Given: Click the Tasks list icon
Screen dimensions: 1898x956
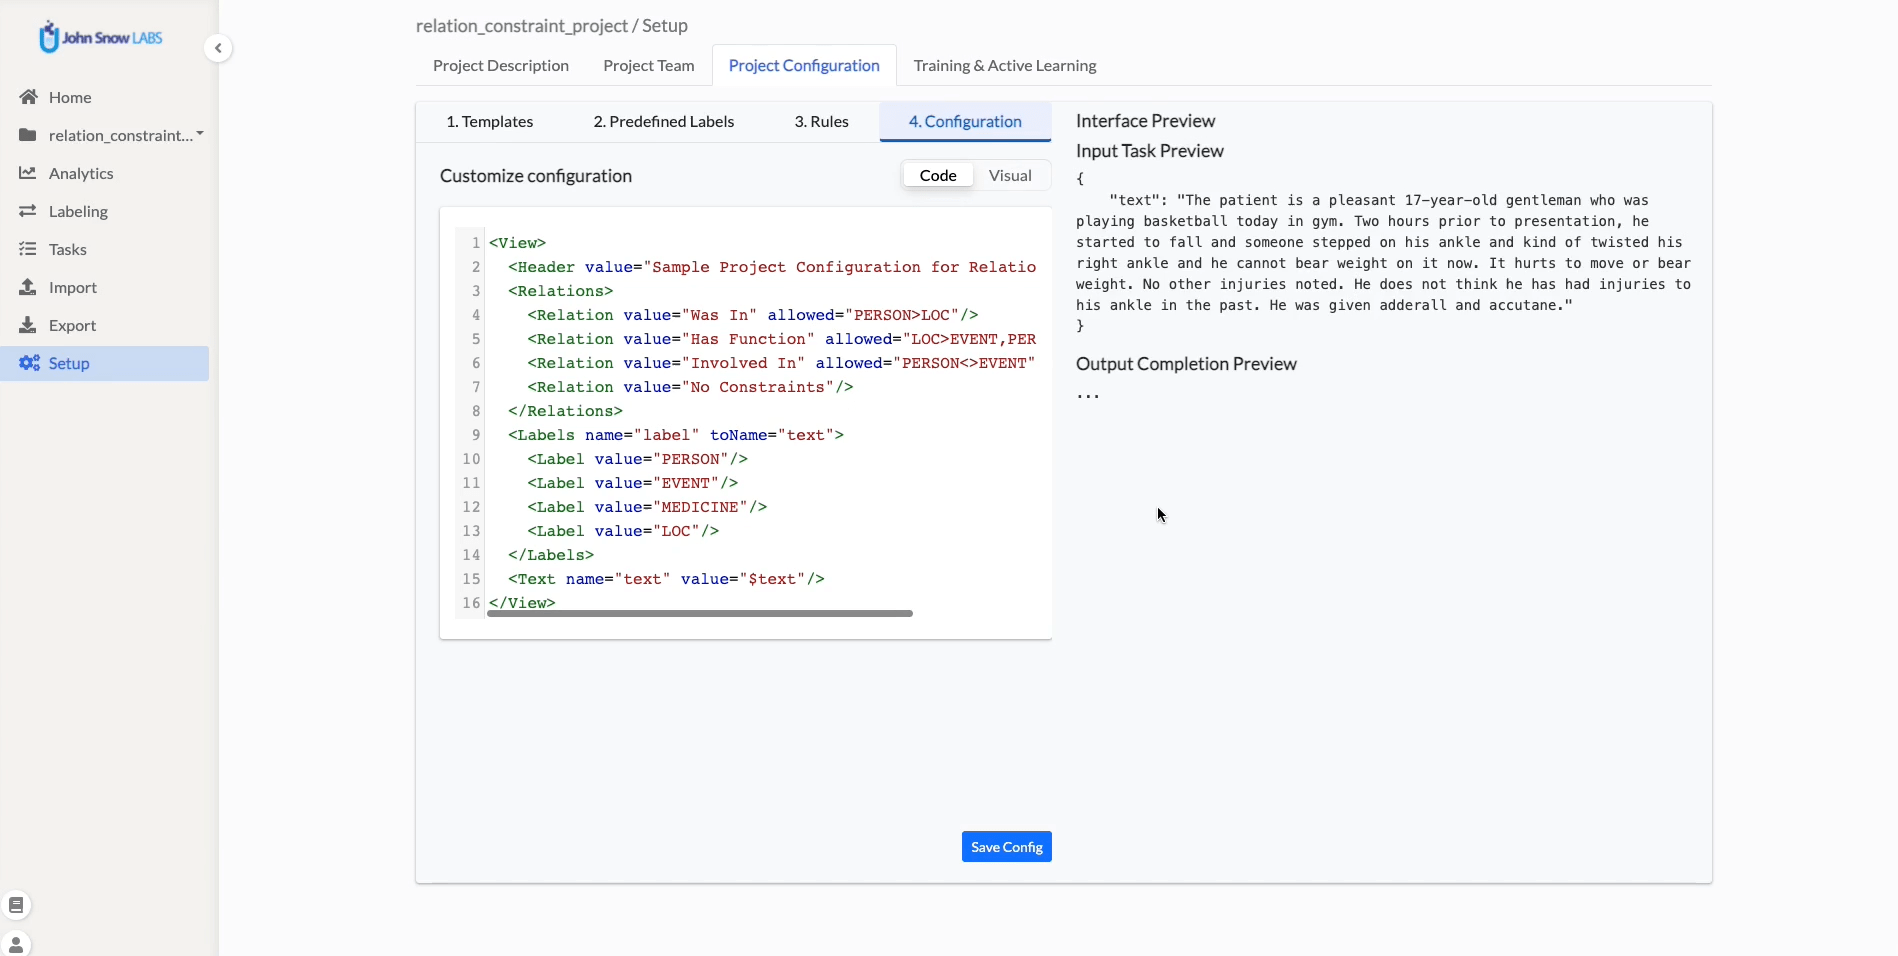Looking at the screenshot, I should coord(28,249).
